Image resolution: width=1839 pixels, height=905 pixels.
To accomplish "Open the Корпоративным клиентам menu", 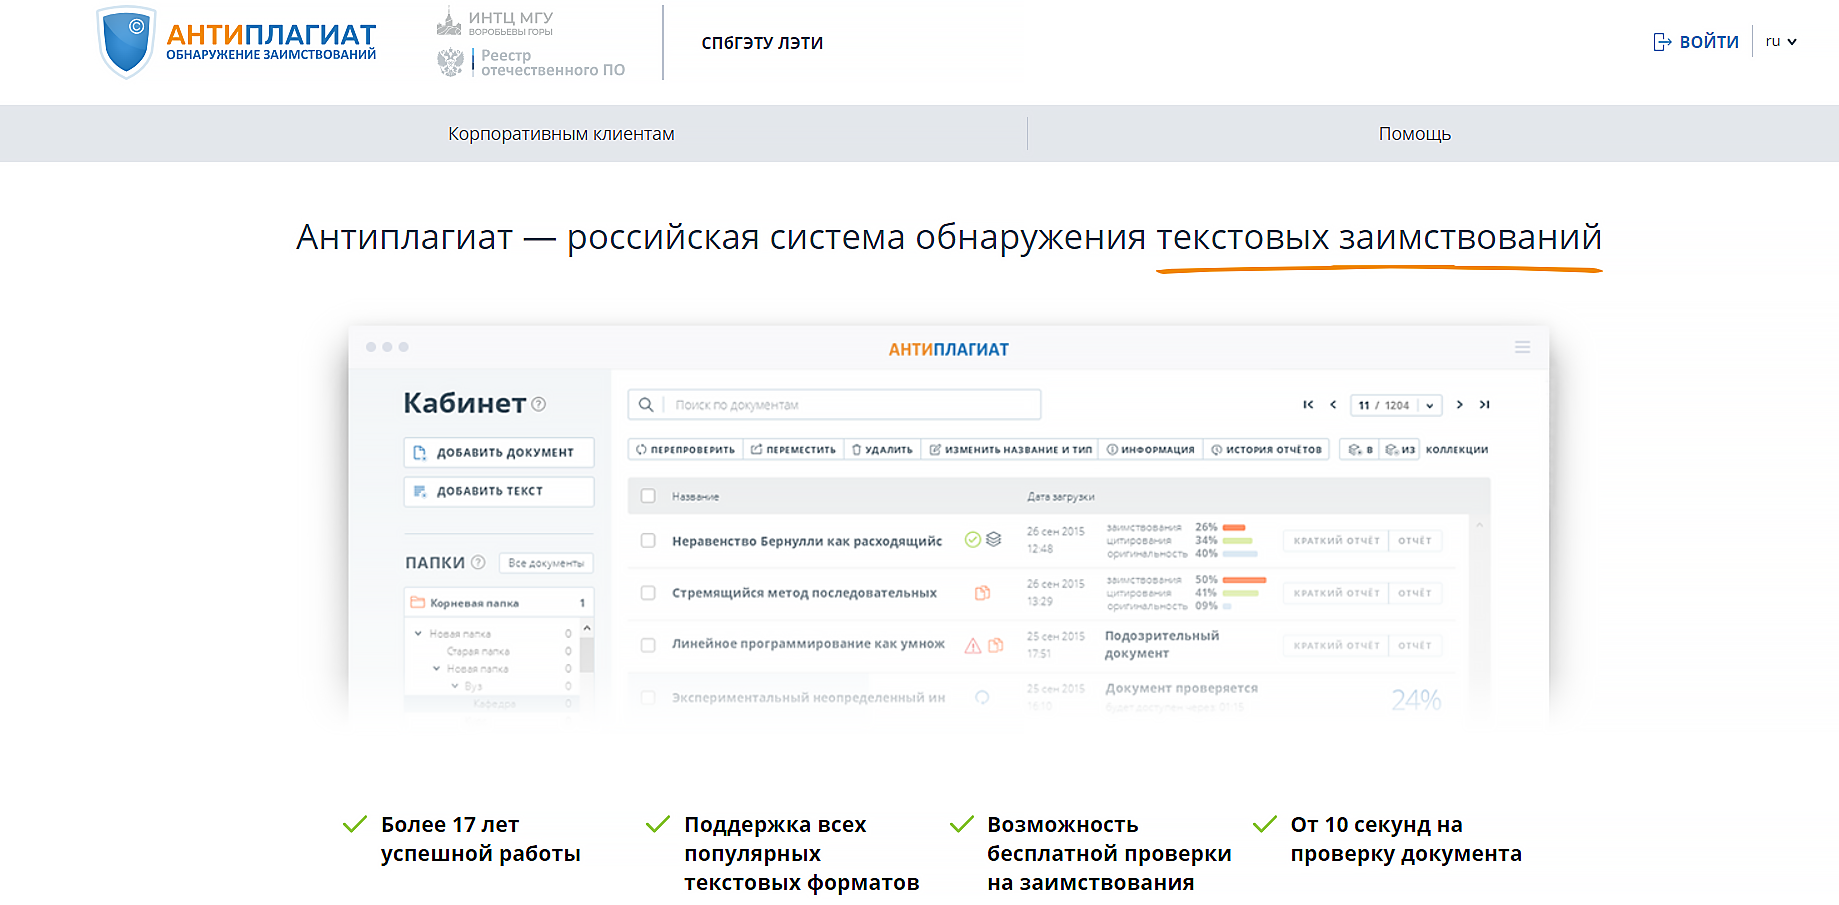I will [x=561, y=134].
